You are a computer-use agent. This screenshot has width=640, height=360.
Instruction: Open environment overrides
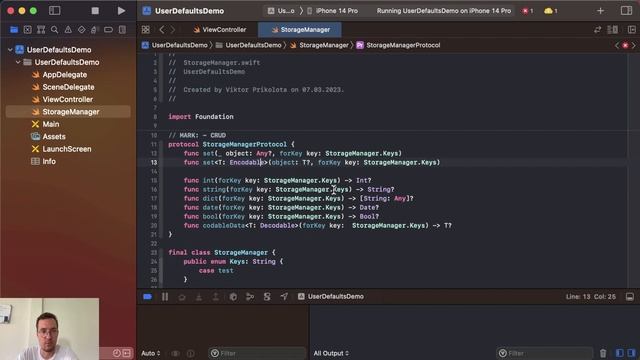[x=267, y=297]
